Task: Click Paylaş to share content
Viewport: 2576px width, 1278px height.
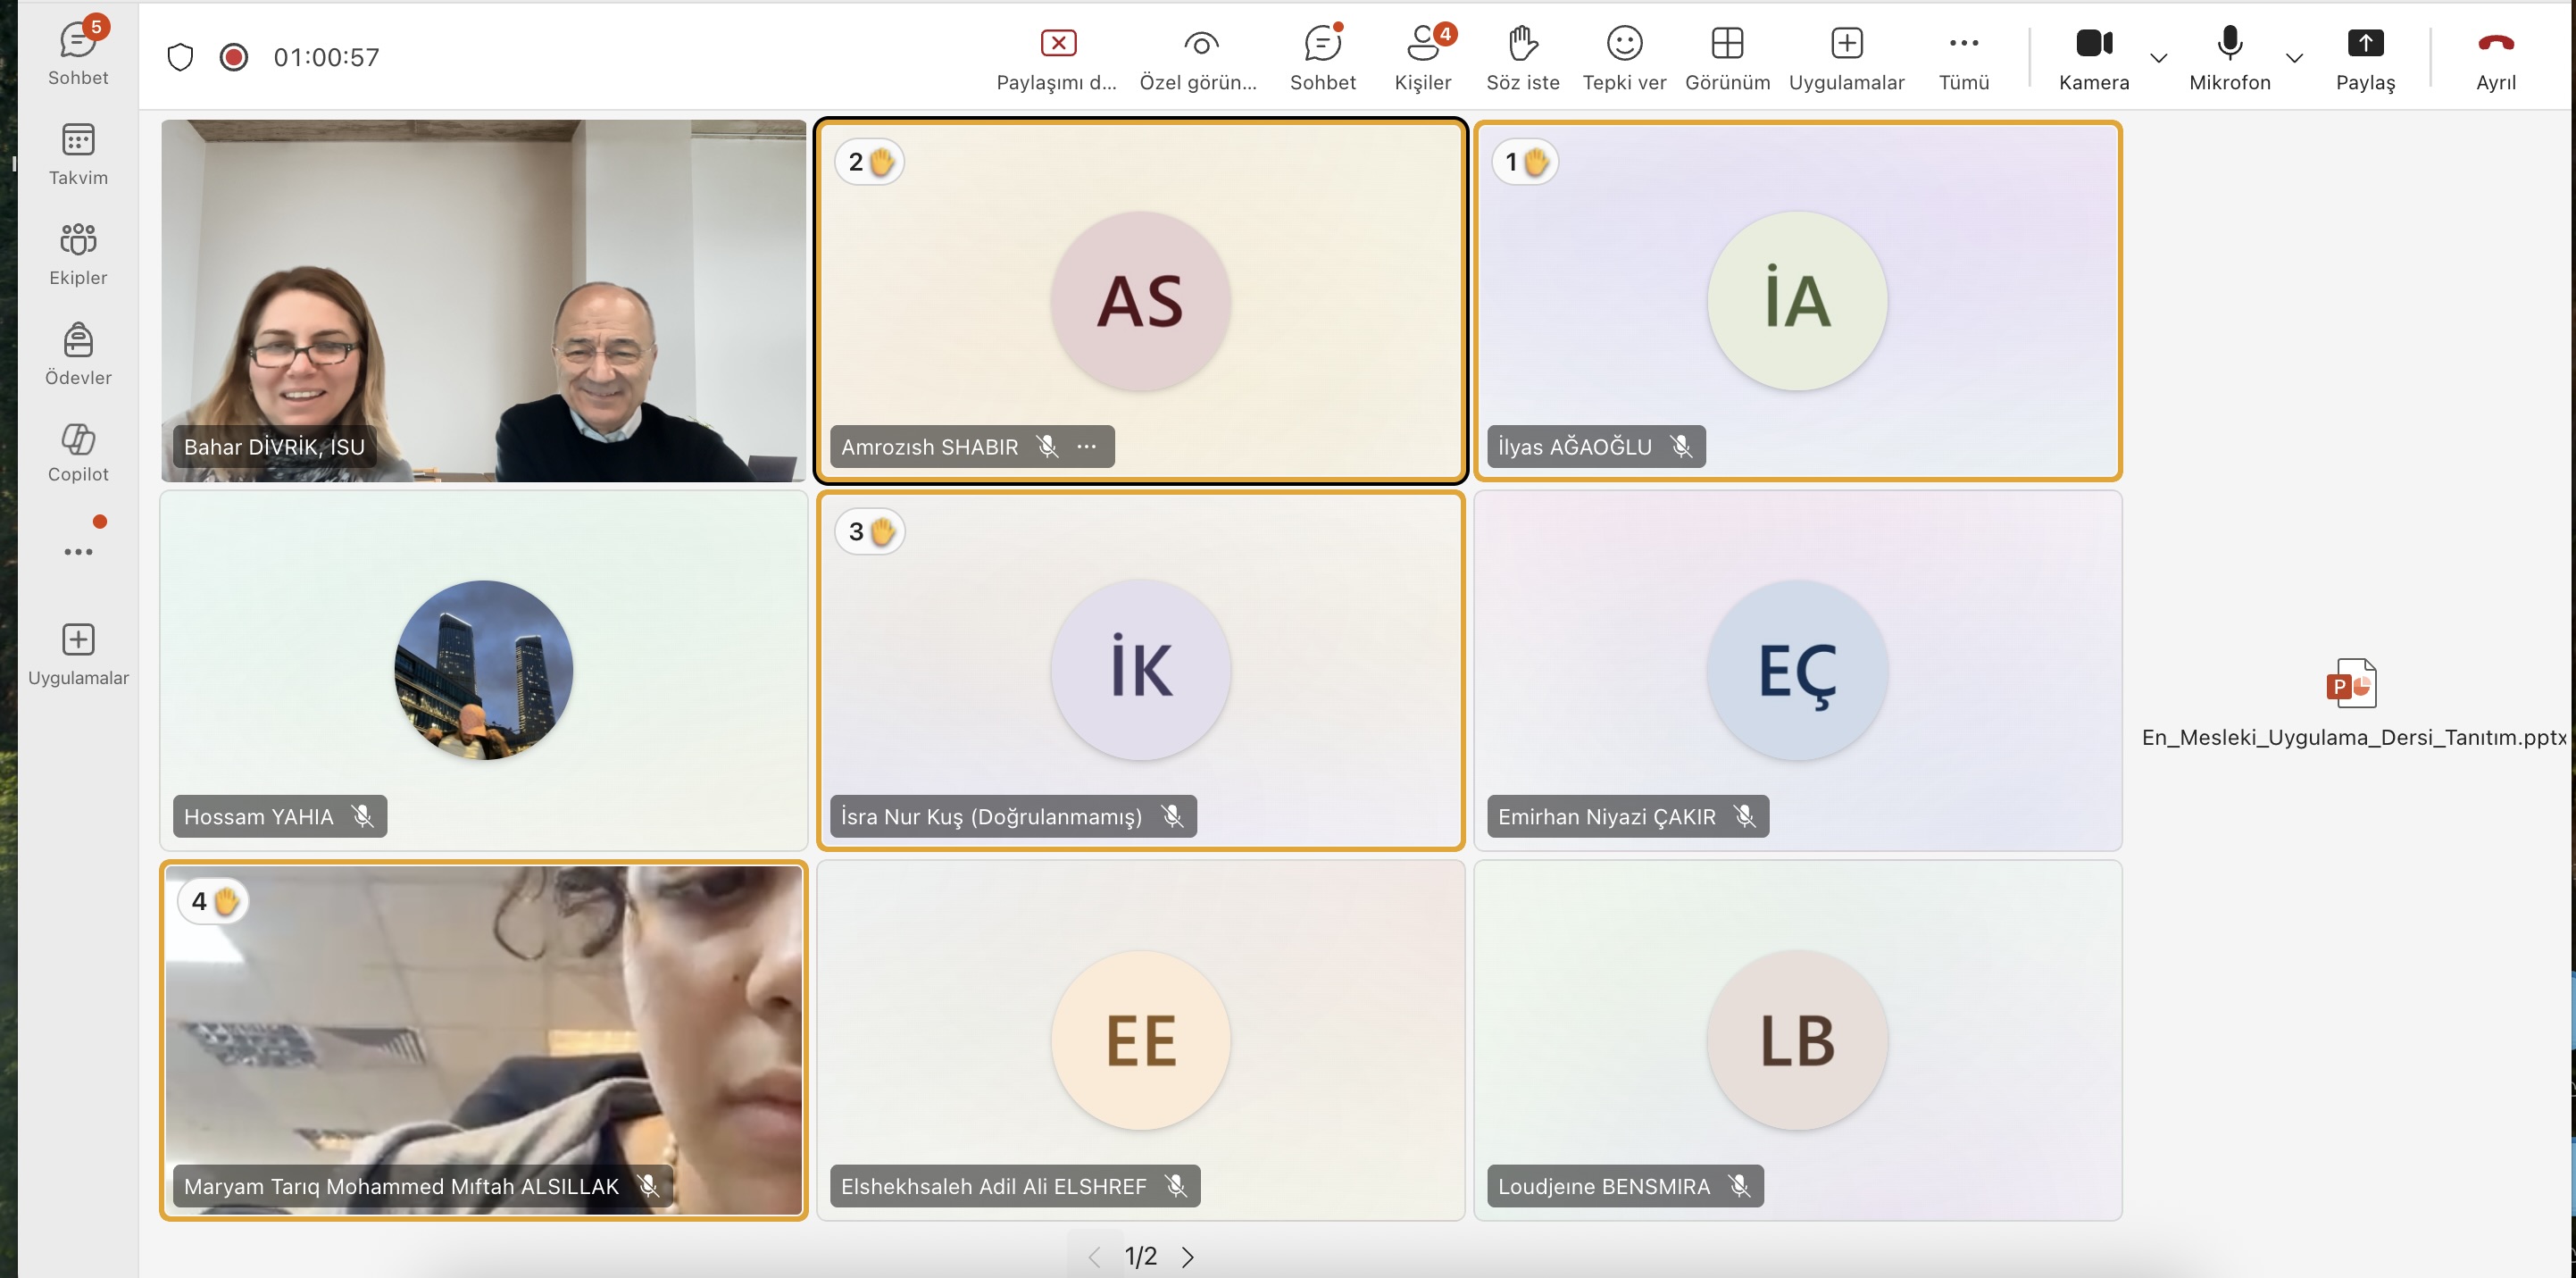Action: [x=2365, y=57]
